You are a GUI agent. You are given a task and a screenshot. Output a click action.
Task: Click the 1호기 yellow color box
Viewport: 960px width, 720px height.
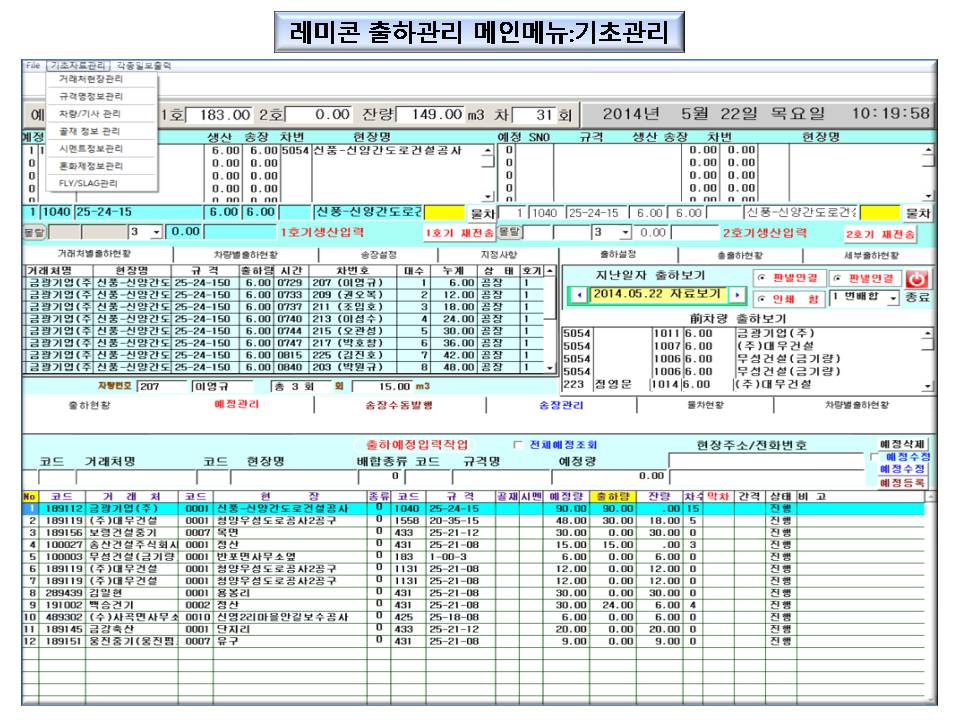point(444,212)
